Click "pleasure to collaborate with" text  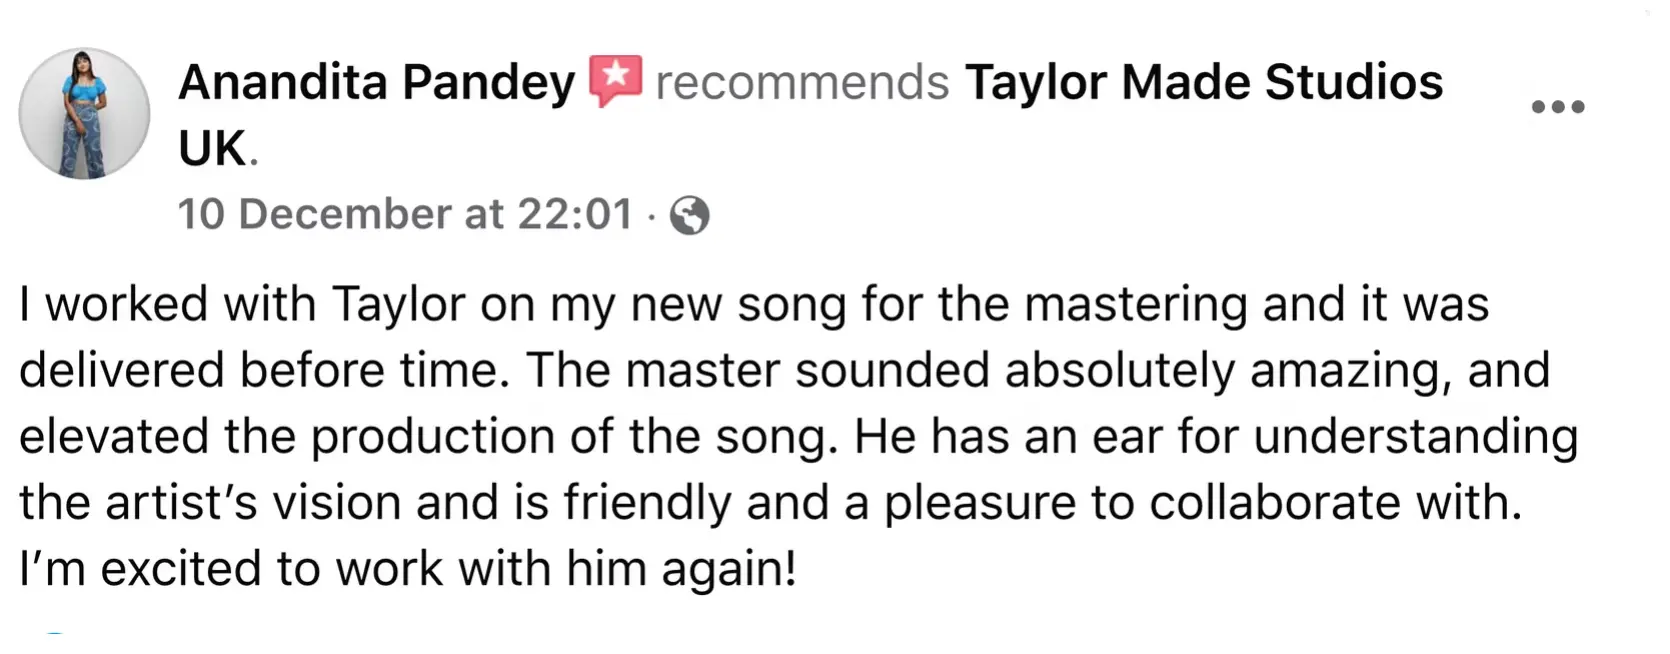tap(1201, 502)
